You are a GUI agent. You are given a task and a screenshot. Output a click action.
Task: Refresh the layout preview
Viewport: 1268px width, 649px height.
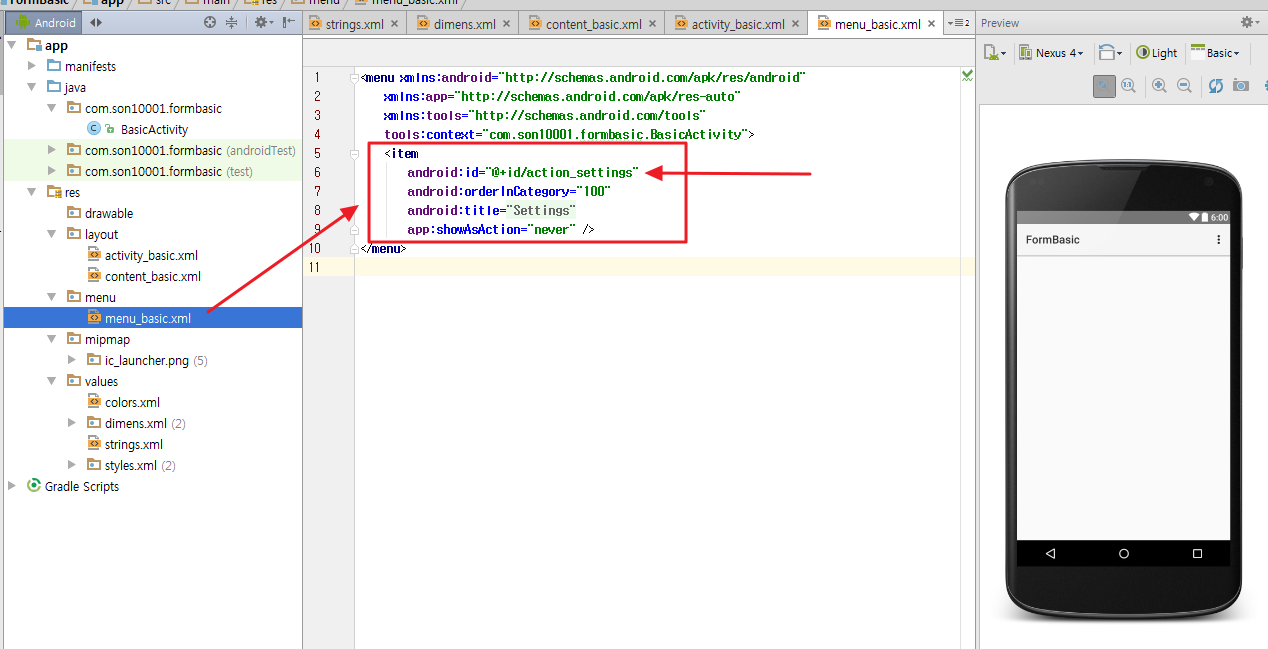[1214, 86]
